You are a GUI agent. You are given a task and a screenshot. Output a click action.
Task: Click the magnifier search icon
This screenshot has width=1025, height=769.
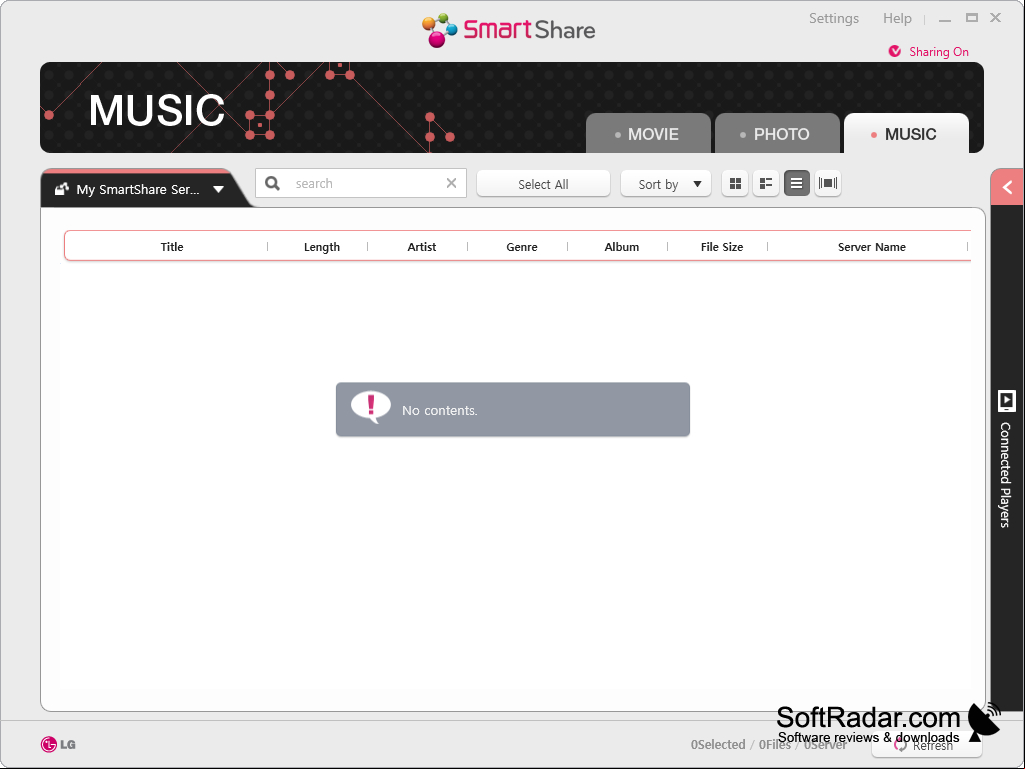(x=273, y=184)
